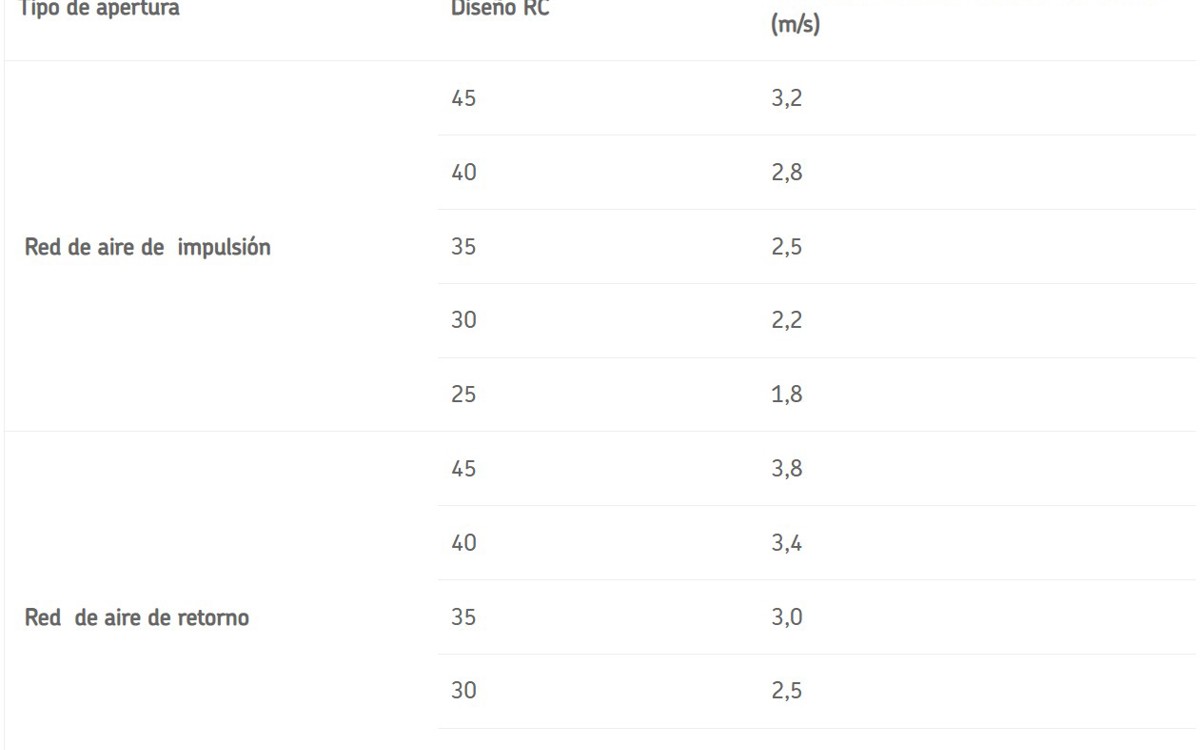This screenshot has width=1200, height=750.
Task: Click the 3,8 velocity value cell
Action: [778, 469]
